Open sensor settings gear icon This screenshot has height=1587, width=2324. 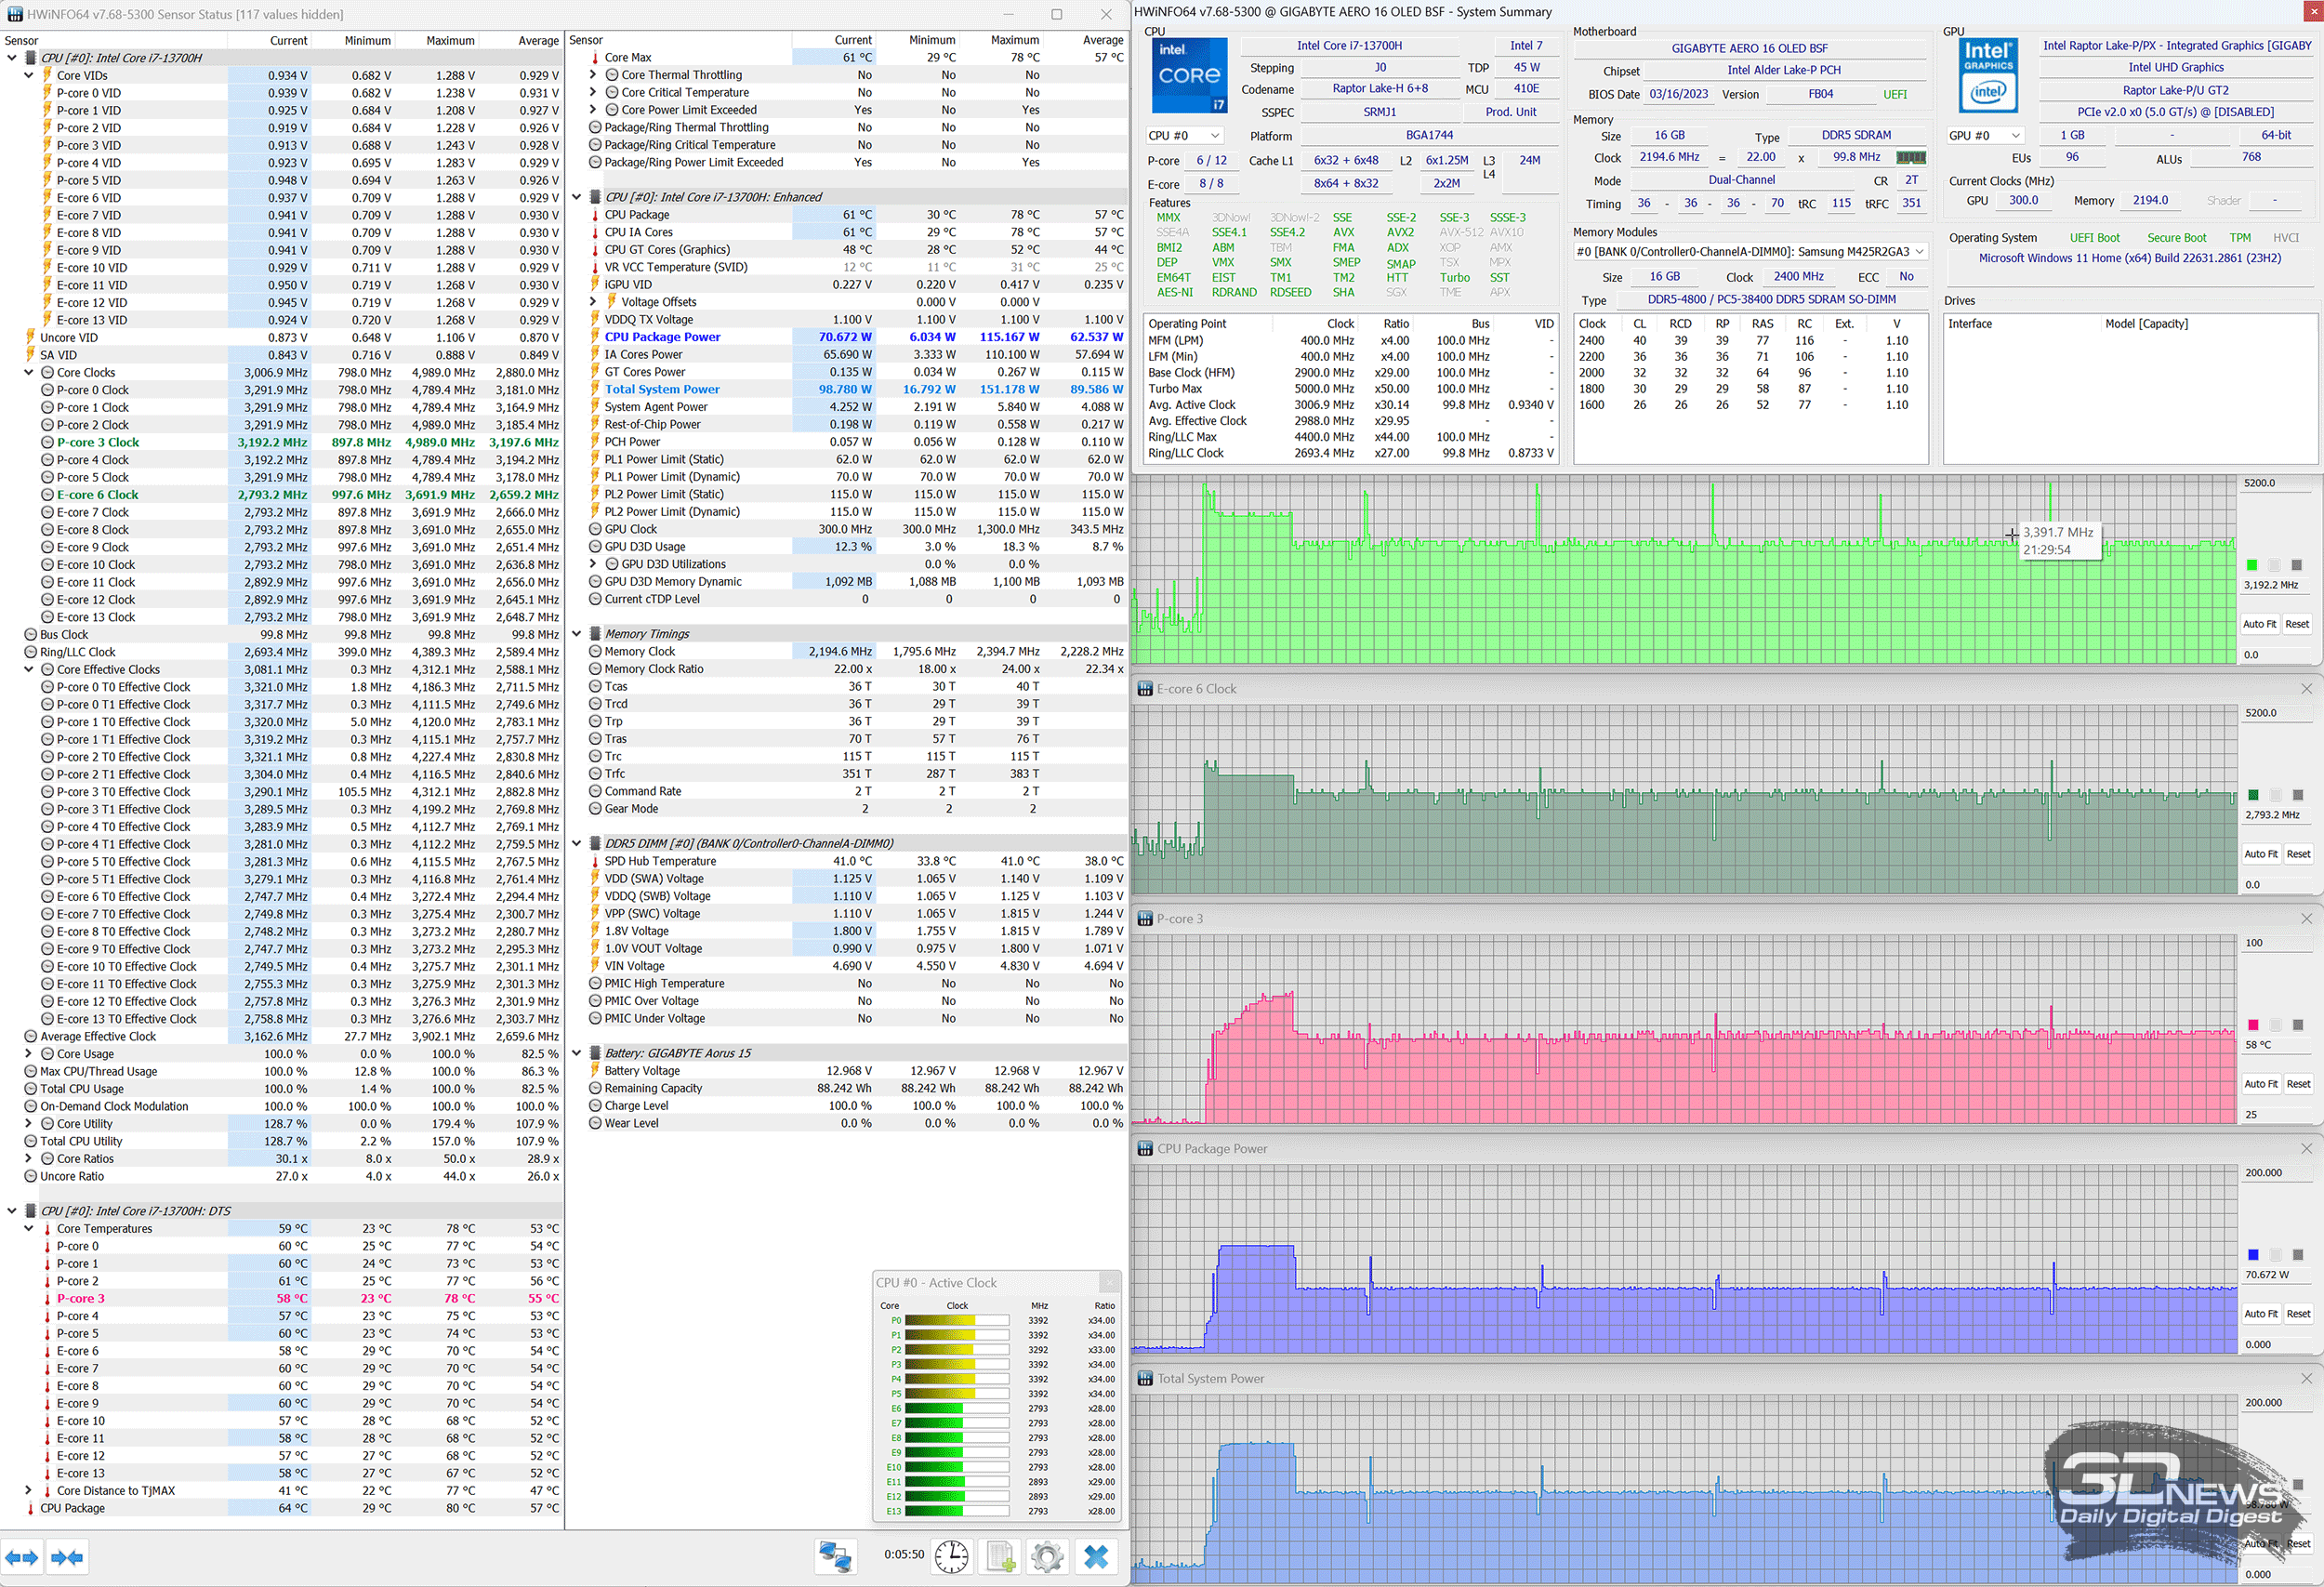click(1047, 1556)
